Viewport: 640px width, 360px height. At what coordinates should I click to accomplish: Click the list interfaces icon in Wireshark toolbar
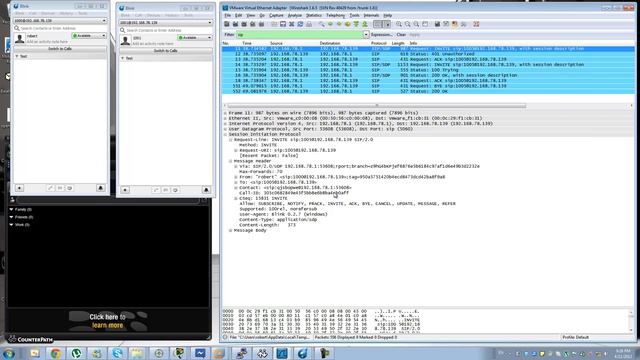pos(227,24)
